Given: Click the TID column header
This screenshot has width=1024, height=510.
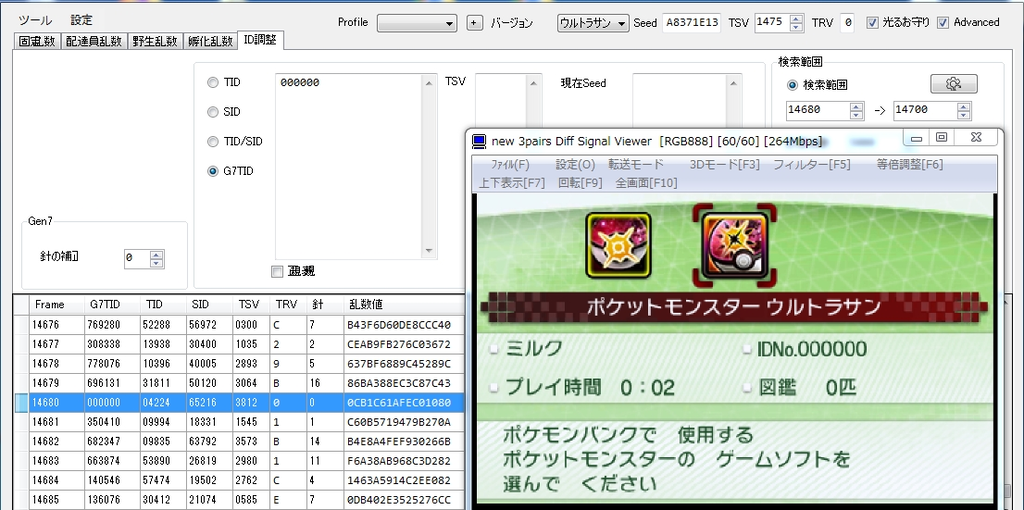Looking at the screenshot, I should coord(163,305).
